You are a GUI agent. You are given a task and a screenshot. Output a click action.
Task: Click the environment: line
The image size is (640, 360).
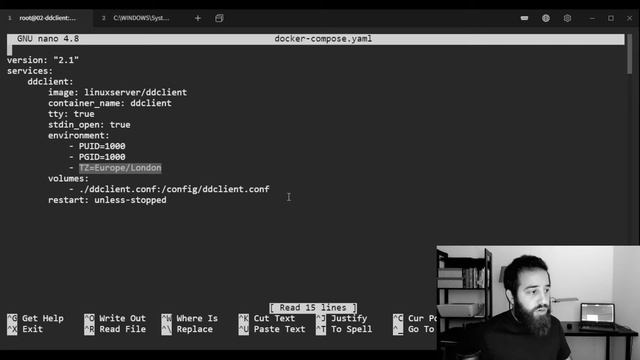click(x=78, y=135)
